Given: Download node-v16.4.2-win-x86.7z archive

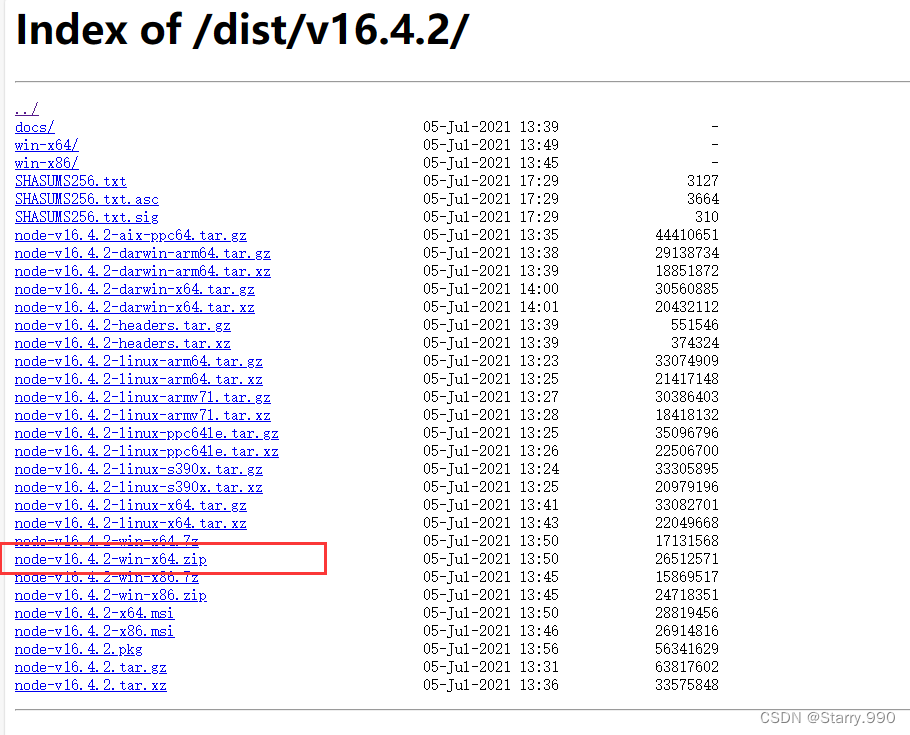Looking at the screenshot, I should 107,577.
